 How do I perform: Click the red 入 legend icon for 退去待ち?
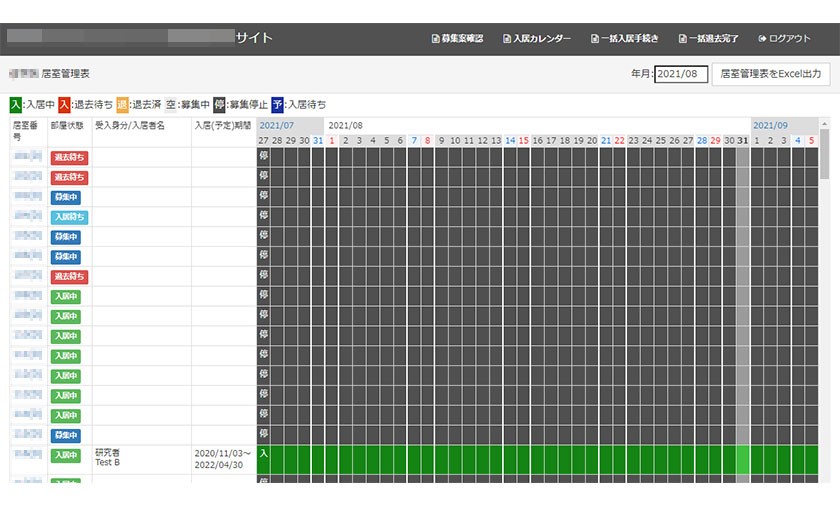coord(64,104)
